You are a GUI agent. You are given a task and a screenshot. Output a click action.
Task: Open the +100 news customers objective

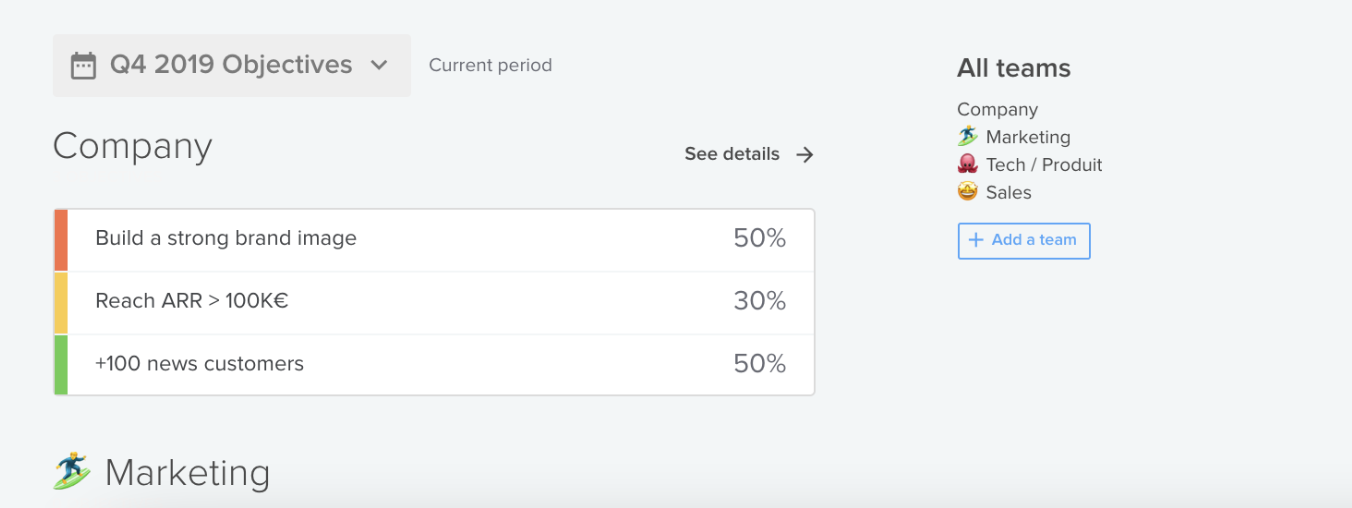(434, 364)
